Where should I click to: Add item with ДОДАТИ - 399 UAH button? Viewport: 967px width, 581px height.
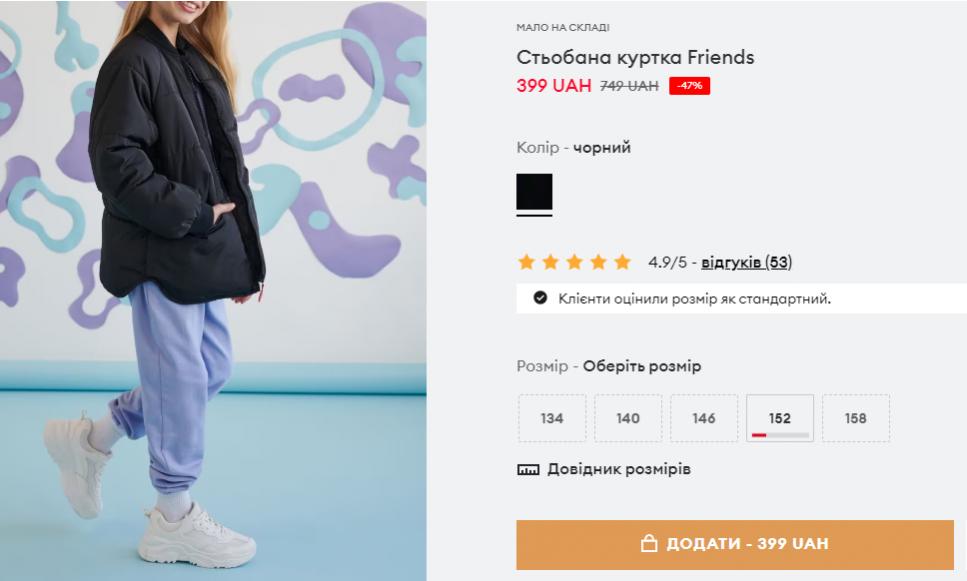[x=735, y=544]
